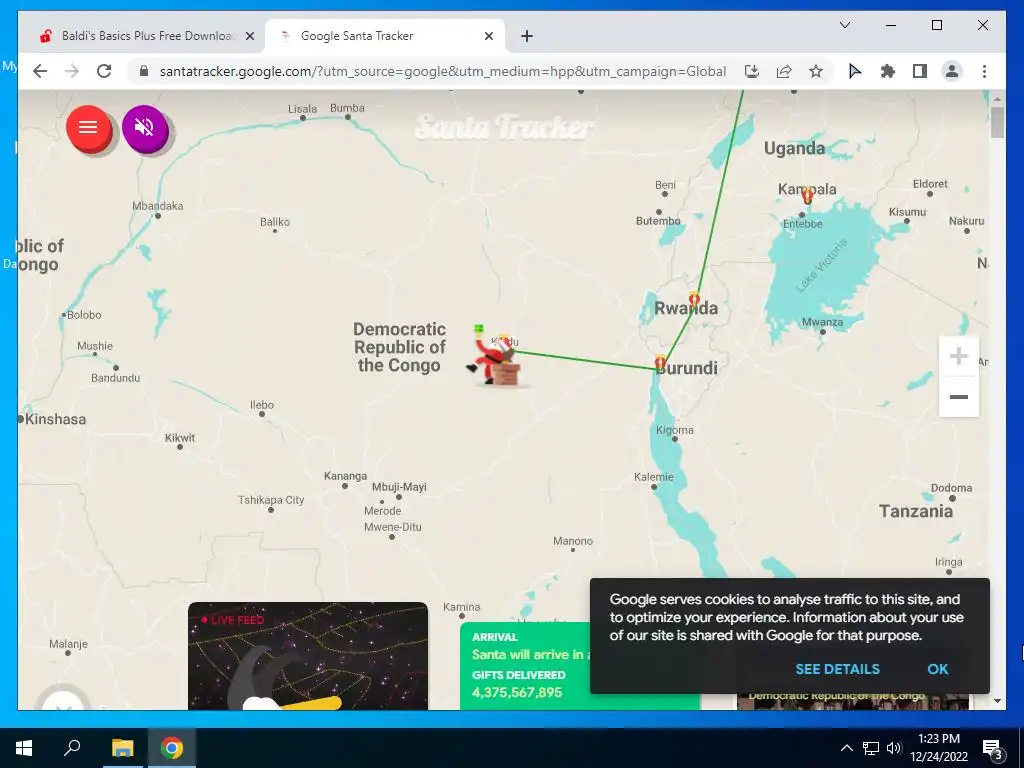1024x768 pixels.
Task: Open volume control tray icon
Action: (x=894, y=748)
